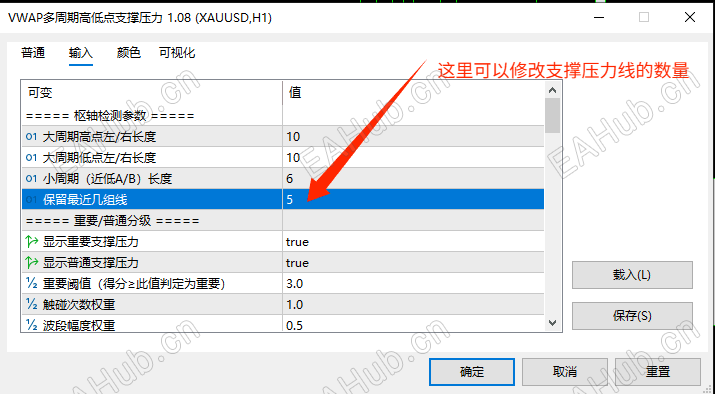Switch to the 可视化 tab
Viewport: 715px width, 394px height.
[x=177, y=53]
